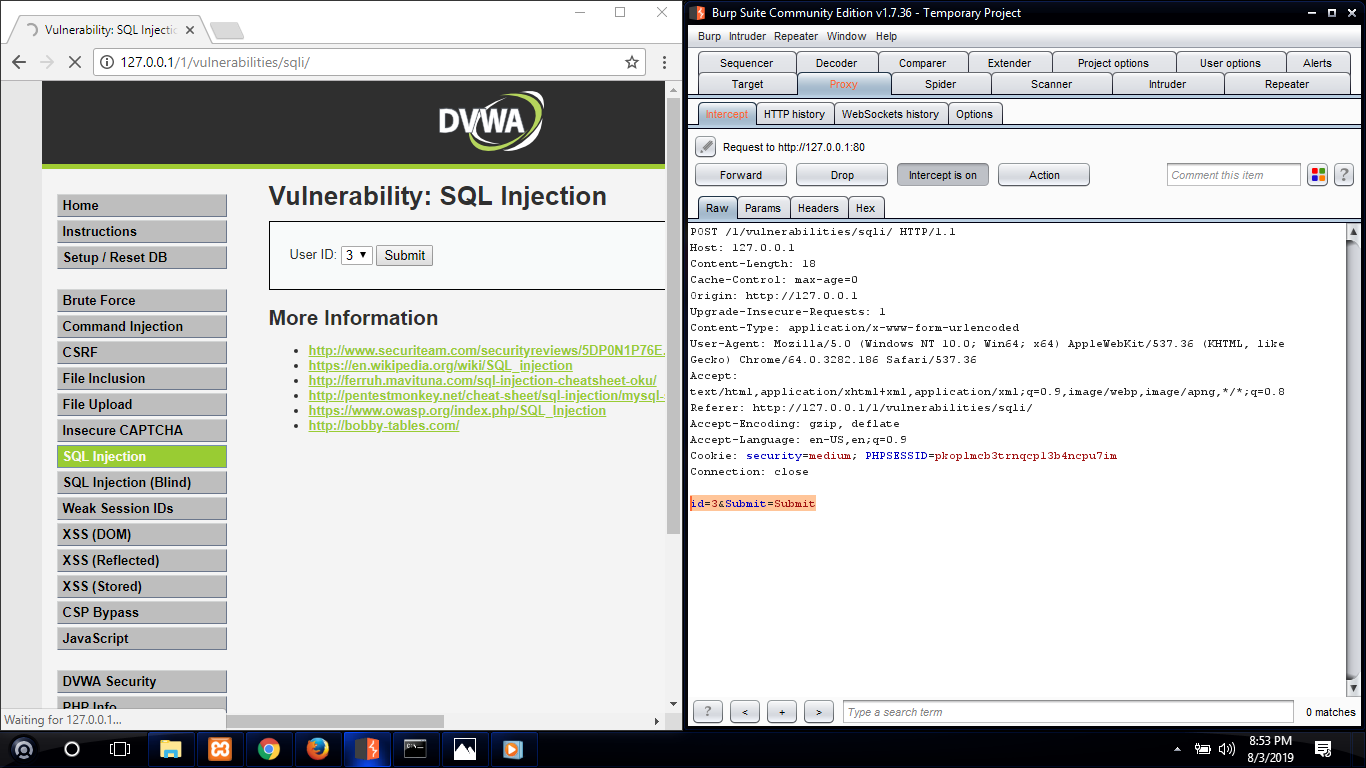
Task: Open the Help menu in Burp
Action: point(887,36)
